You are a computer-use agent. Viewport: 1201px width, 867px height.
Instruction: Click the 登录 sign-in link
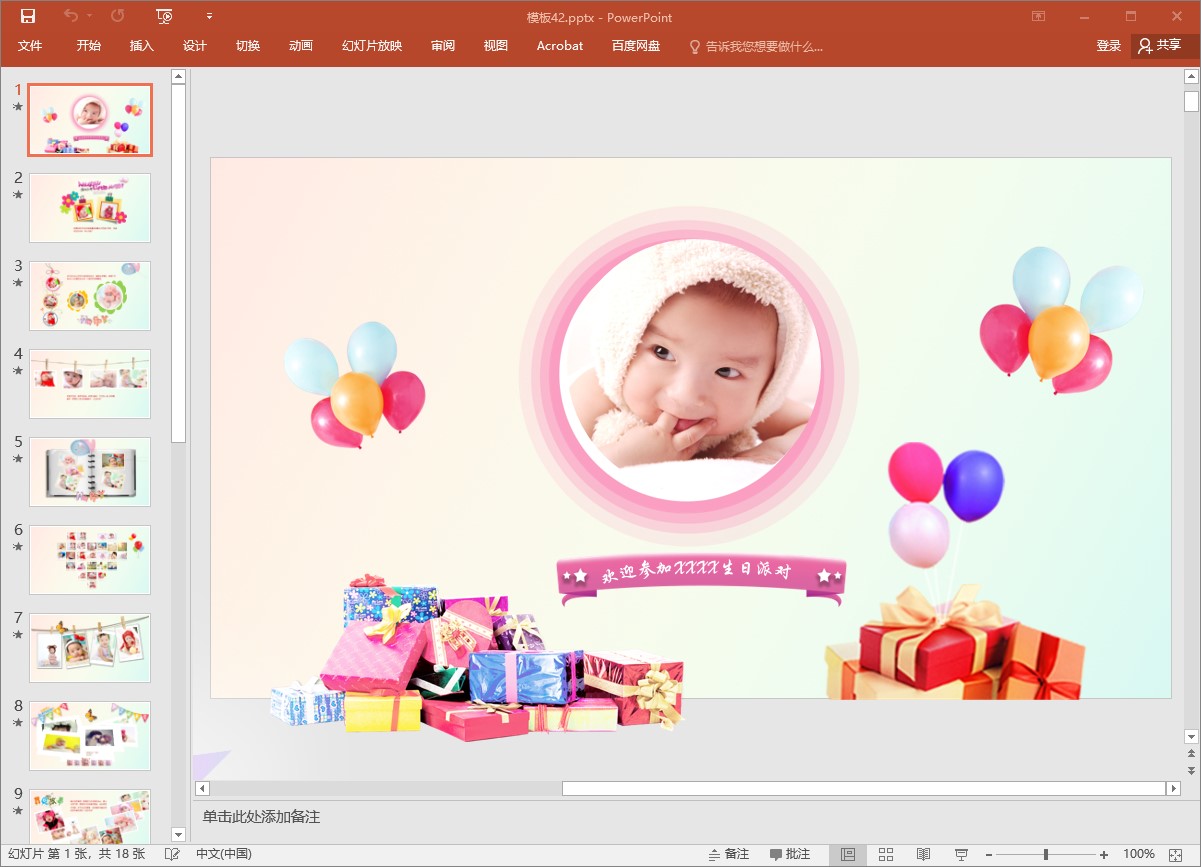click(1108, 46)
